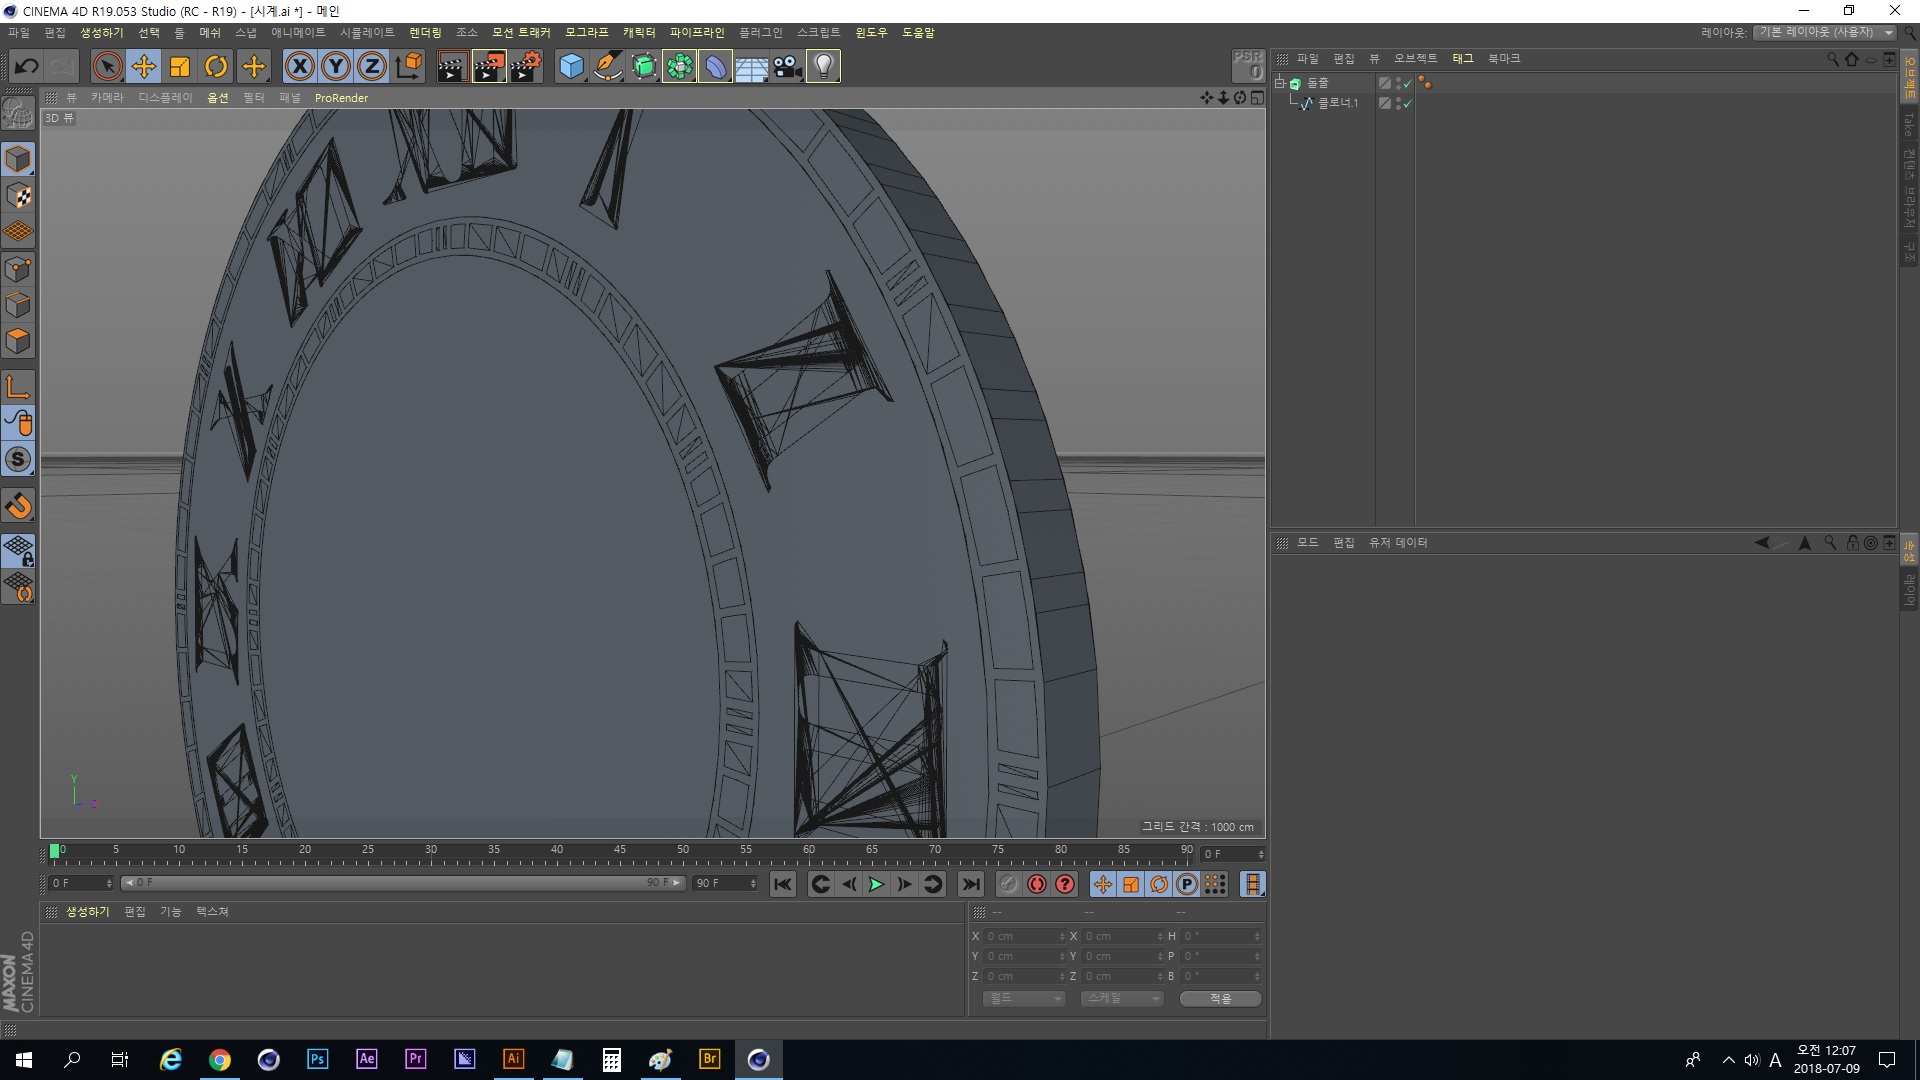The image size is (1920, 1080).
Task: Click the coordinate system icon
Action: pos(409,67)
